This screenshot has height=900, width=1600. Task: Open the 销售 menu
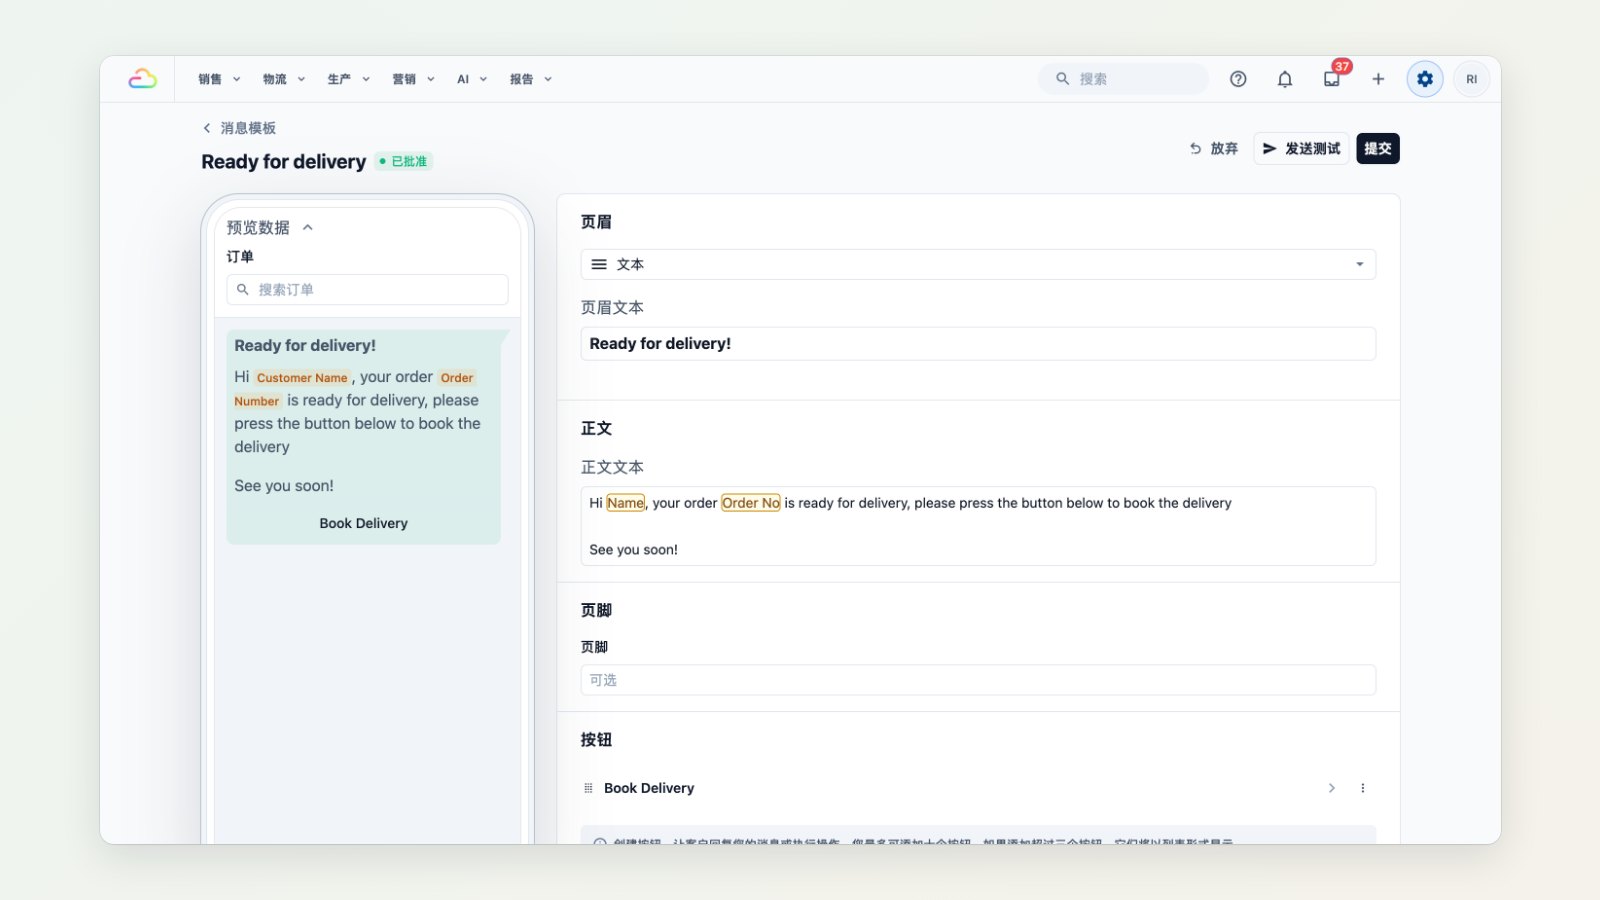click(219, 79)
